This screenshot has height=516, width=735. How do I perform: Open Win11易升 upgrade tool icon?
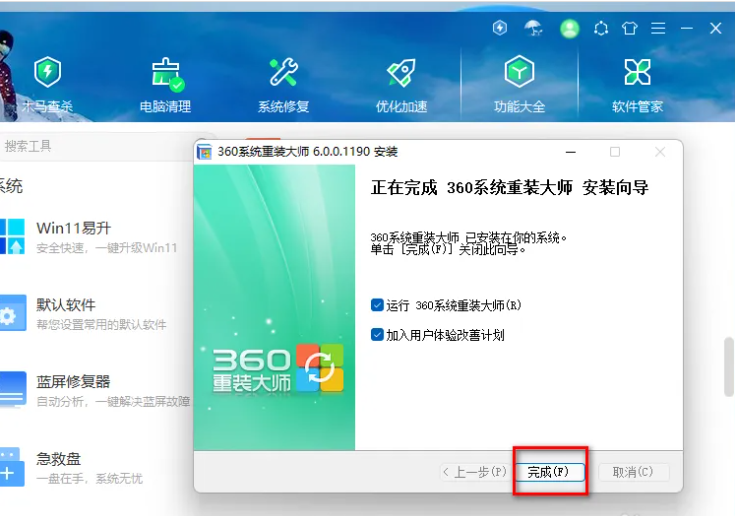[12, 236]
